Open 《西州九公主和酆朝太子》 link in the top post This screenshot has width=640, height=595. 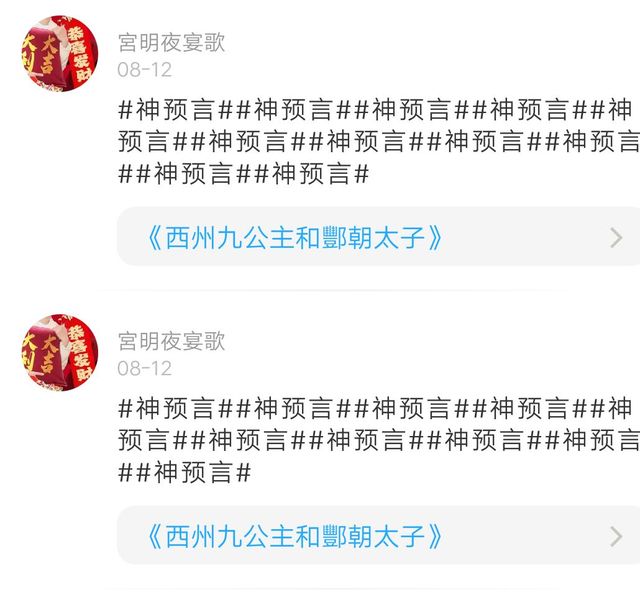click(x=294, y=238)
